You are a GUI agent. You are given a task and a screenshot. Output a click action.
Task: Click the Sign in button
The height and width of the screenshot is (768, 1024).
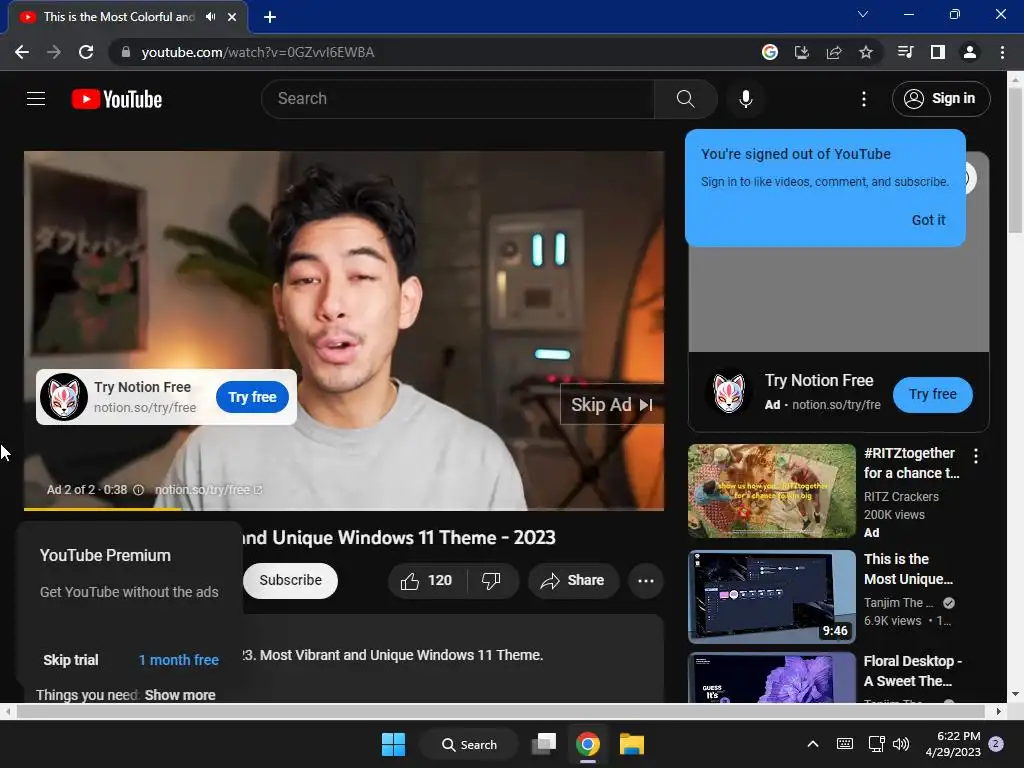[941, 99]
